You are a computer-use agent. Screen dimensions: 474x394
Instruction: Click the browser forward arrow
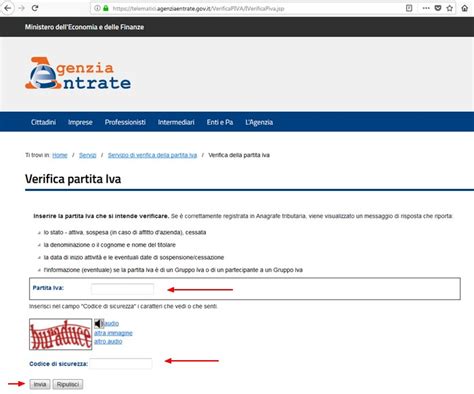coord(22,8)
